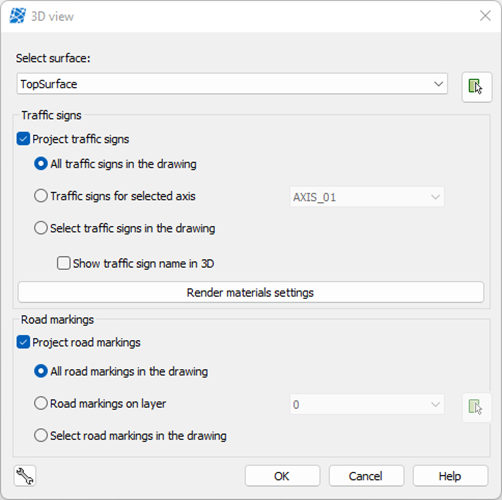
Task: Select All traffic signs in the drawing
Action: [41, 164]
